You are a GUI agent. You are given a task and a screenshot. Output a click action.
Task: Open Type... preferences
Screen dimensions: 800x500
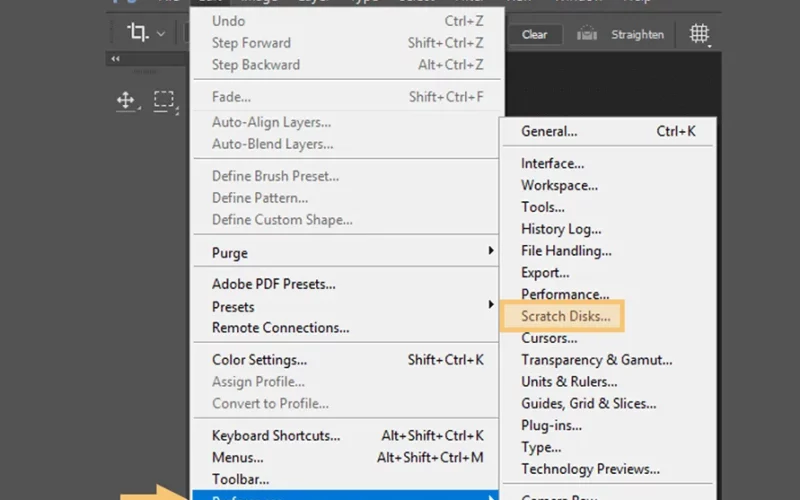608,447
